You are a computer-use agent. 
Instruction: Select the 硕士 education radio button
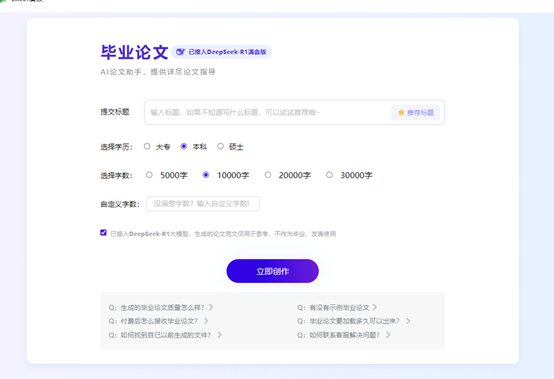pos(220,146)
